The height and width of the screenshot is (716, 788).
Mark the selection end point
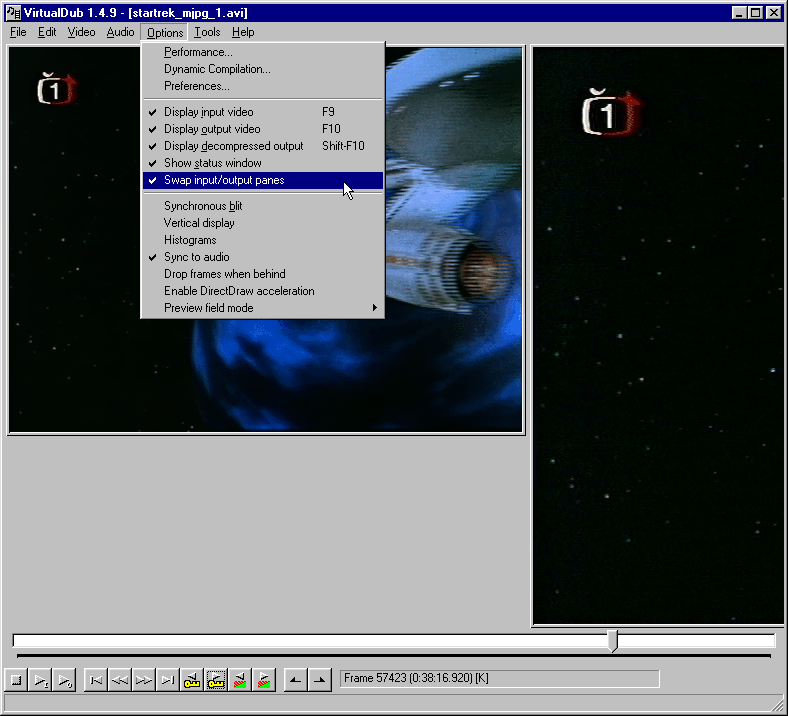(x=320, y=680)
